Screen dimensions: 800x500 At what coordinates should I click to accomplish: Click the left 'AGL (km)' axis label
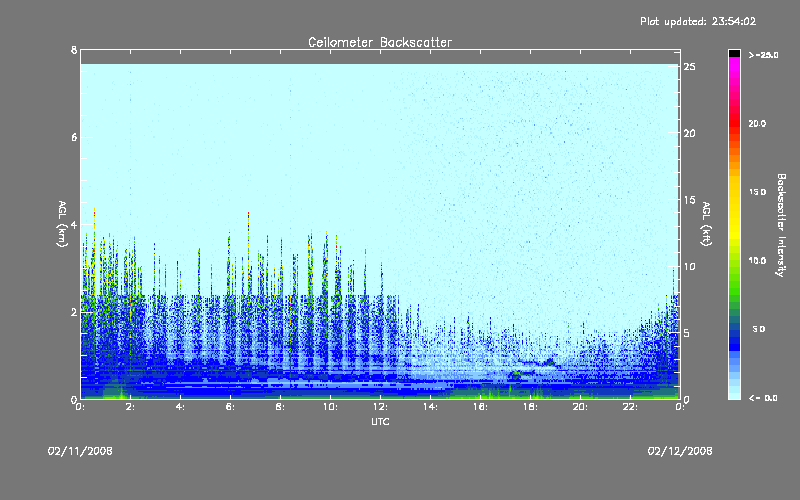click(62, 224)
